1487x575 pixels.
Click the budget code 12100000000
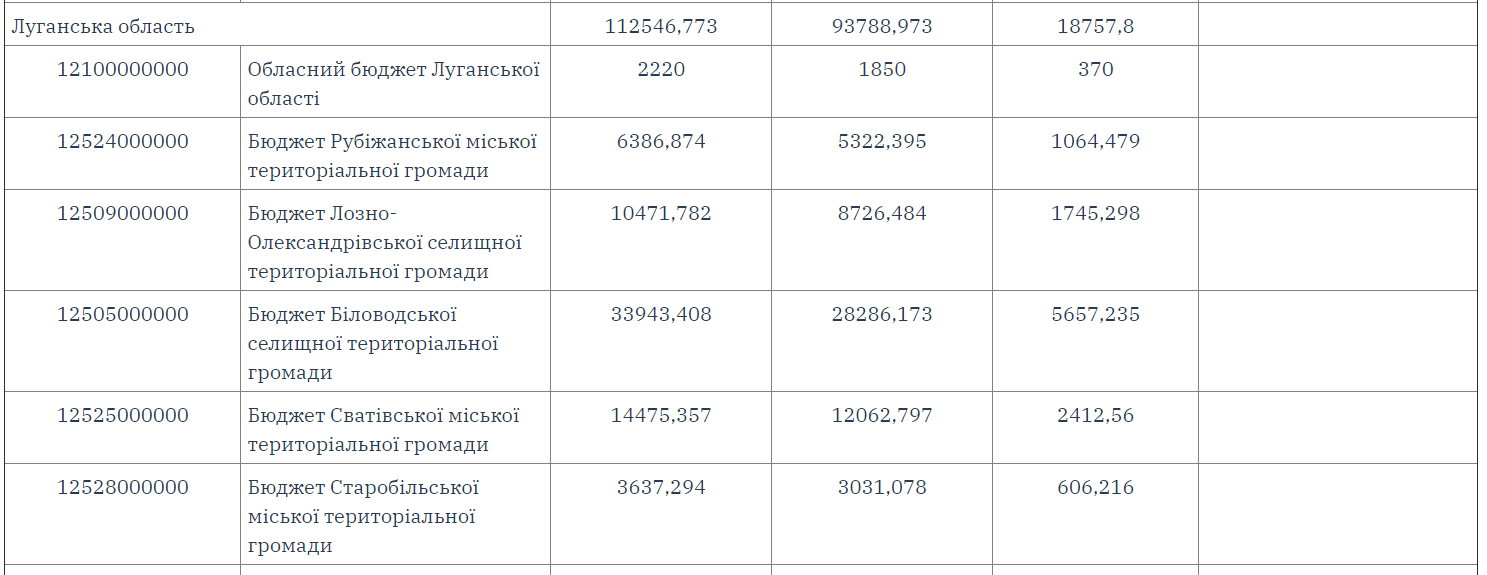pyautogui.click(x=123, y=70)
